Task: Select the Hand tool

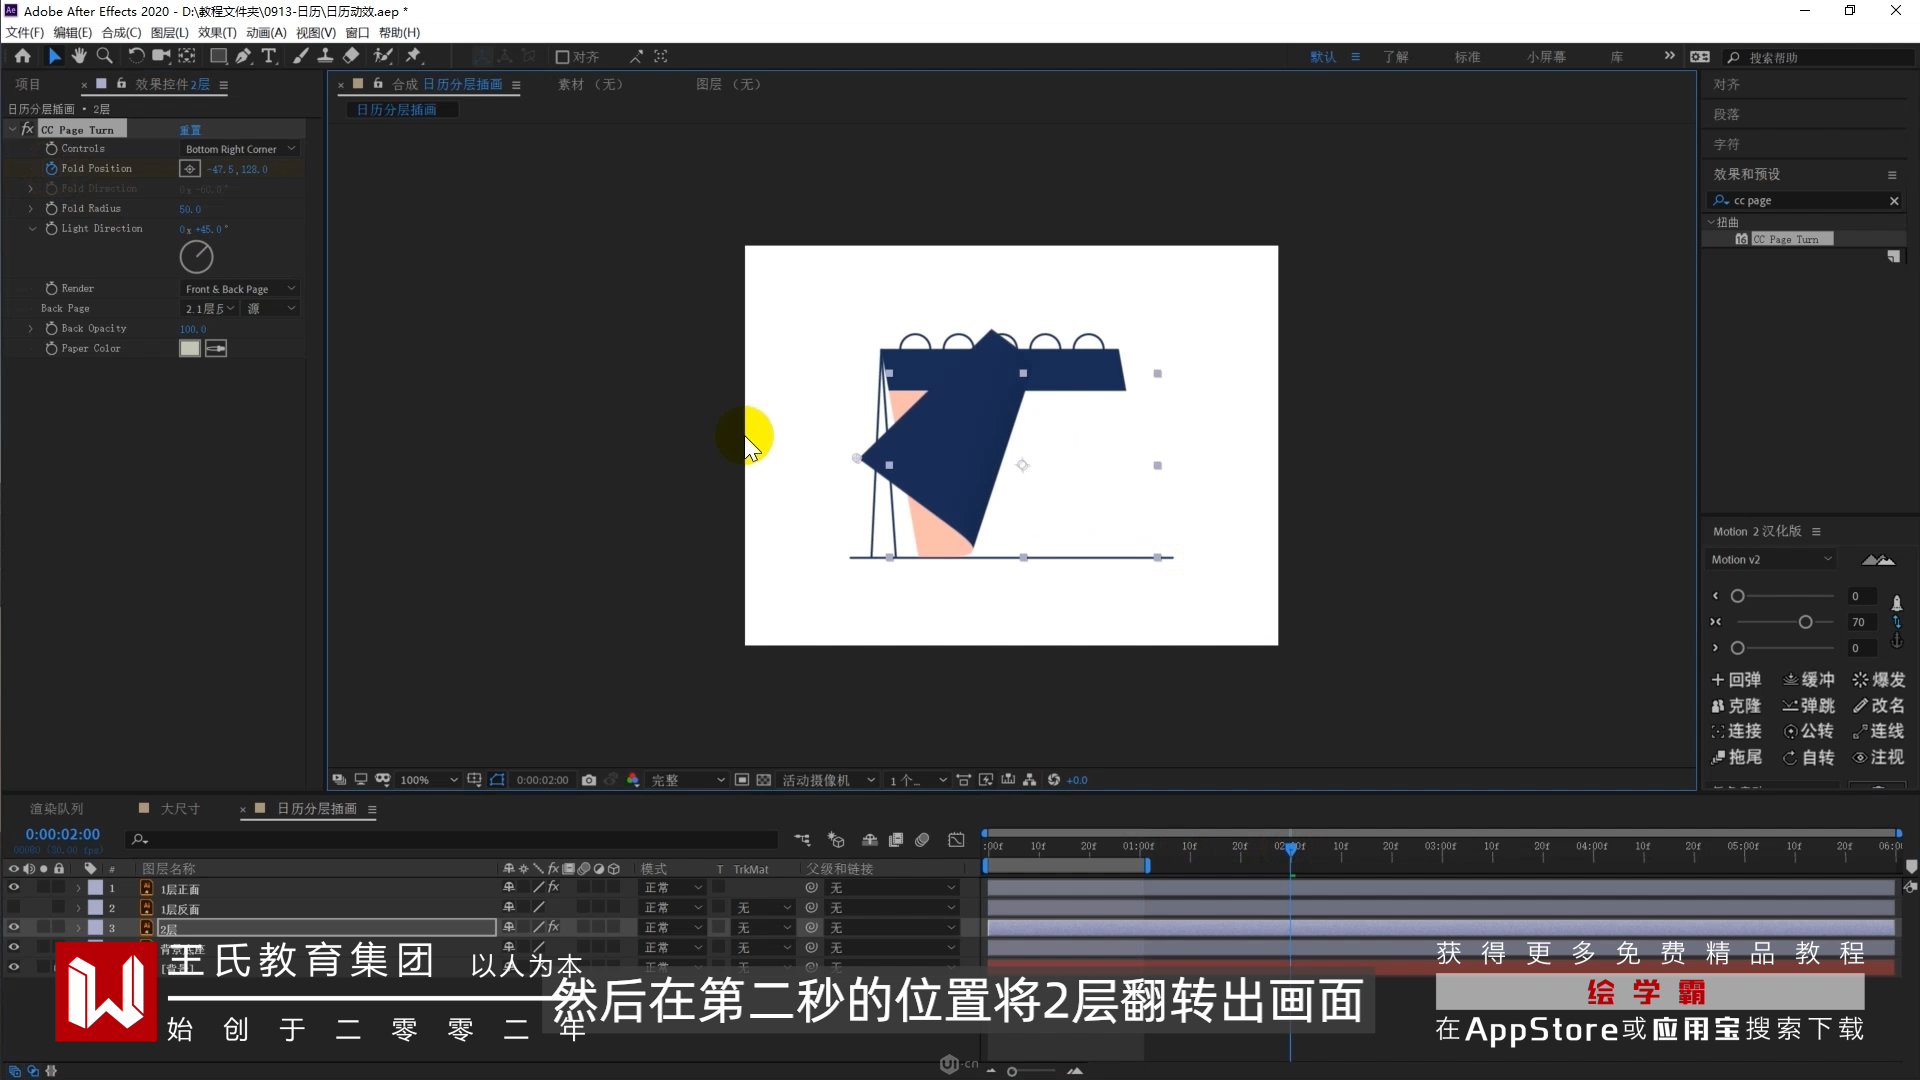Action: [79, 56]
